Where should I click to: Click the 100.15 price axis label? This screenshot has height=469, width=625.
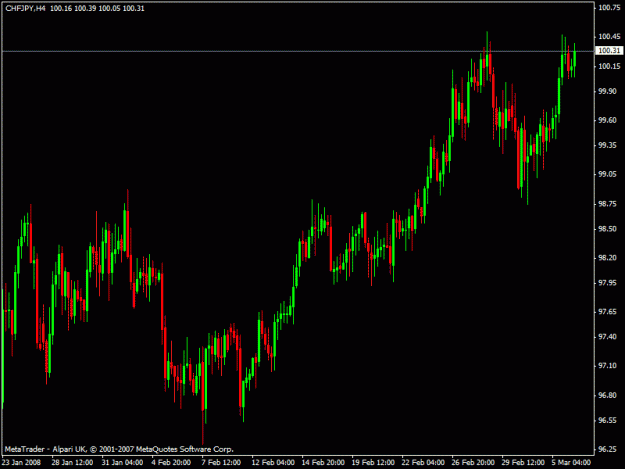[609, 66]
